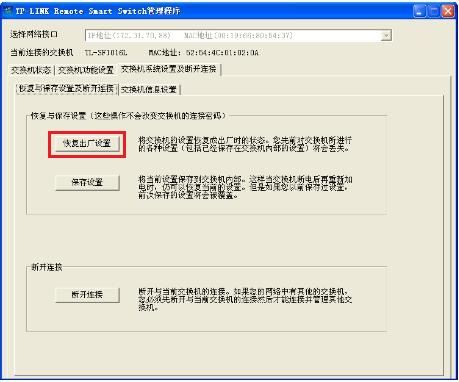Click the 选择网络接口 label
This screenshot has width=459, height=382.
click(x=34, y=34)
